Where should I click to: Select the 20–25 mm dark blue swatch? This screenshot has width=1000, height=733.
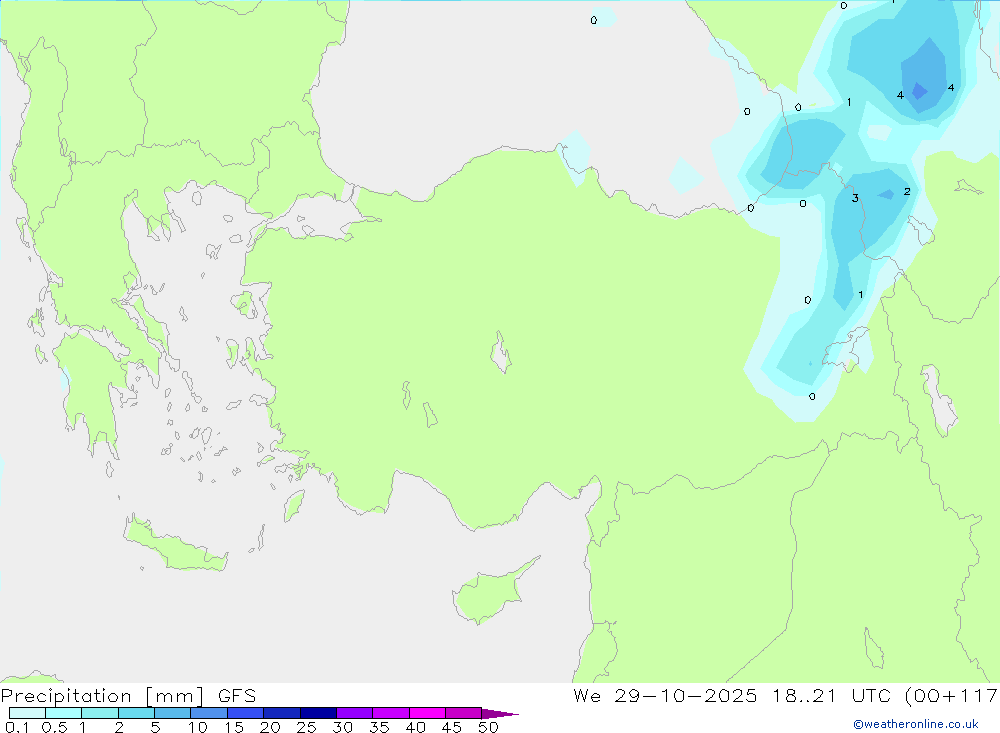[282, 713]
